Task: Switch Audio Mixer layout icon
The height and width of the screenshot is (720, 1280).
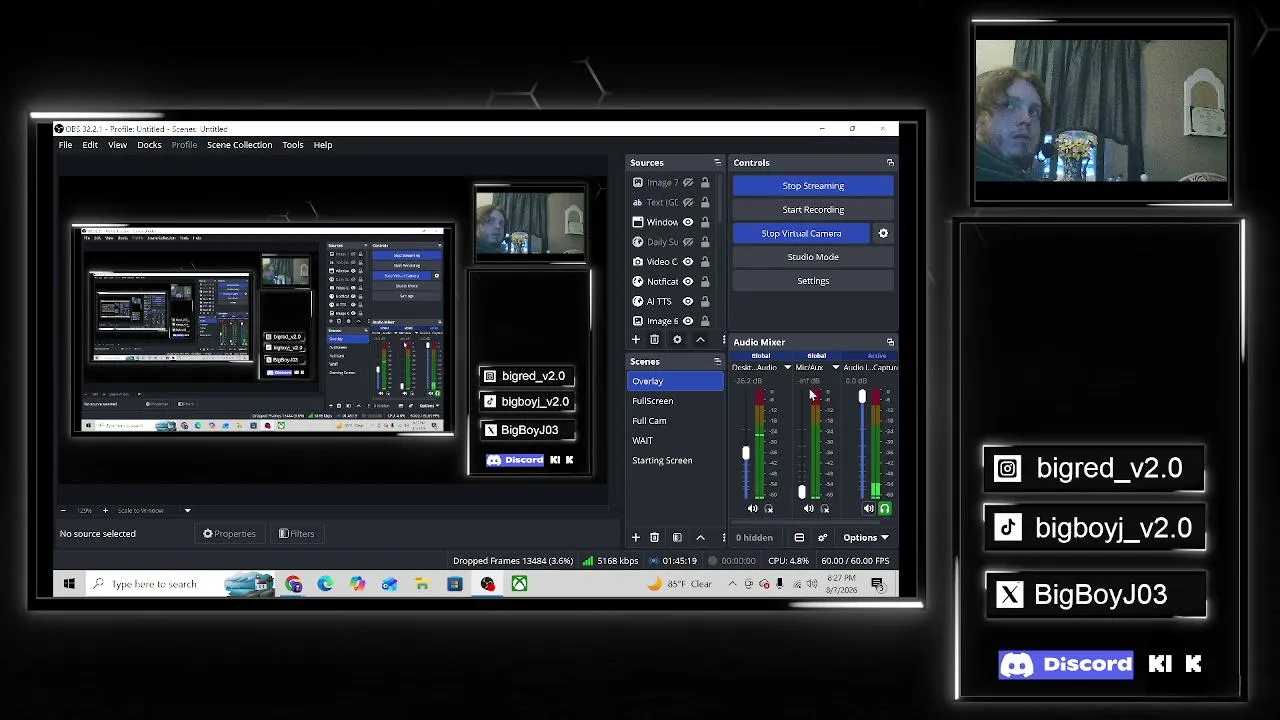Action: [x=799, y=537]
